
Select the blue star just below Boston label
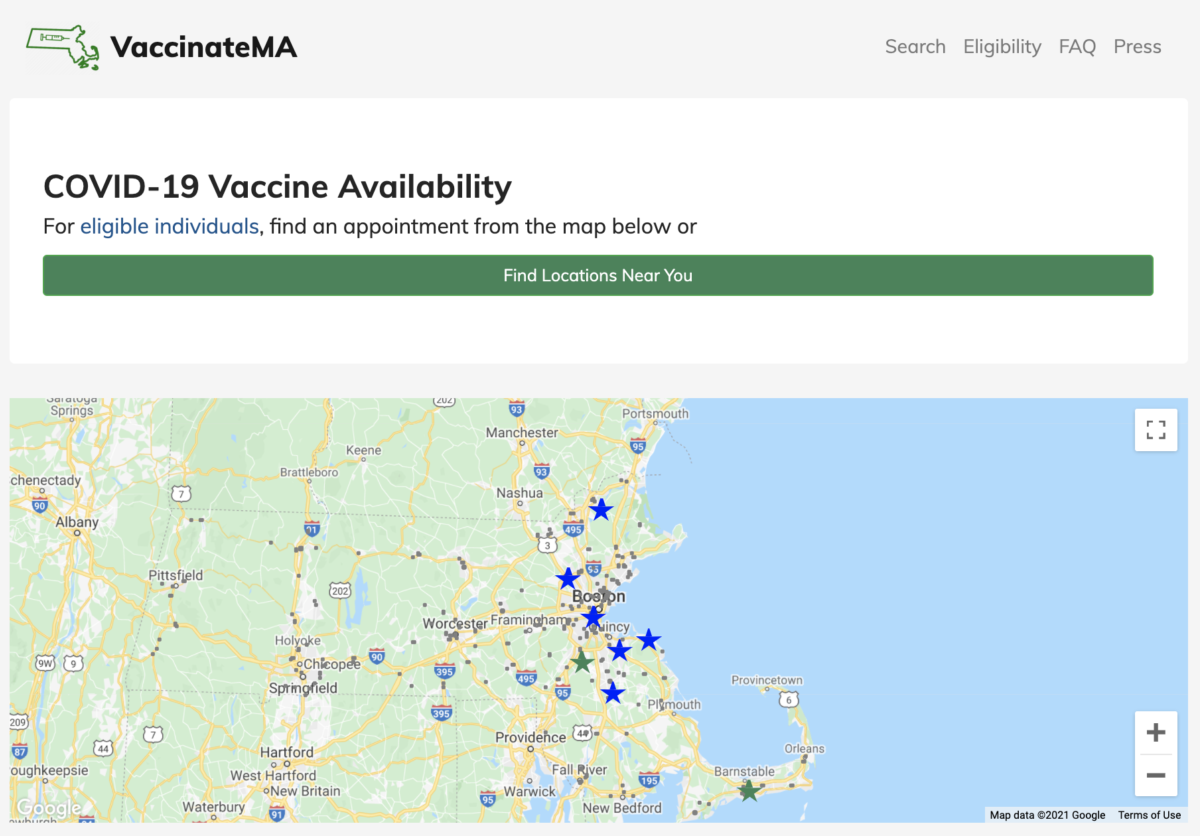pos(594,617)
